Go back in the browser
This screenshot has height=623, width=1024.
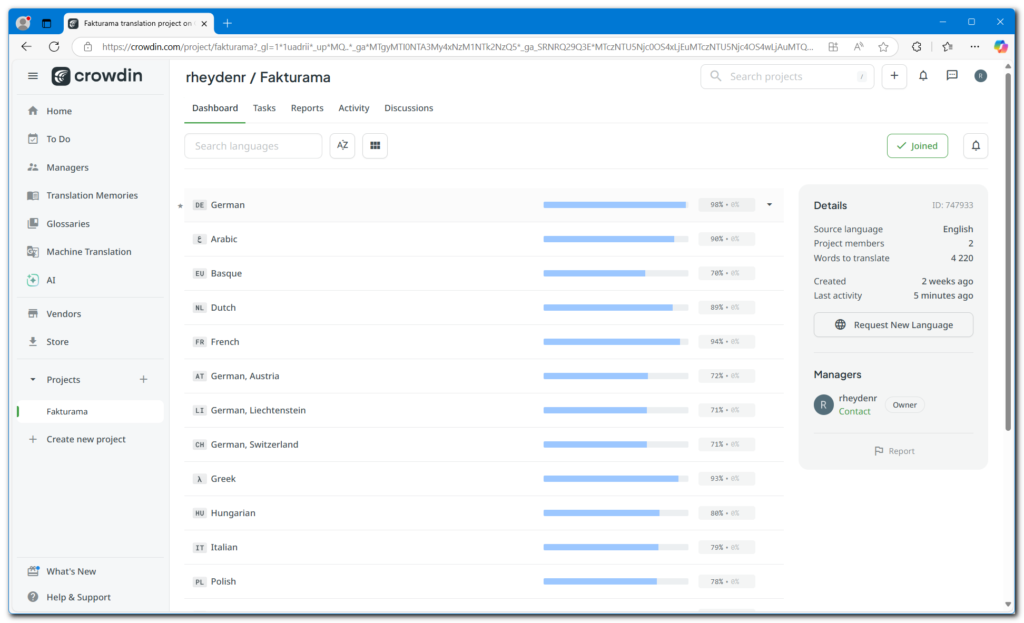pyautogui.click(x=26, y=46)
